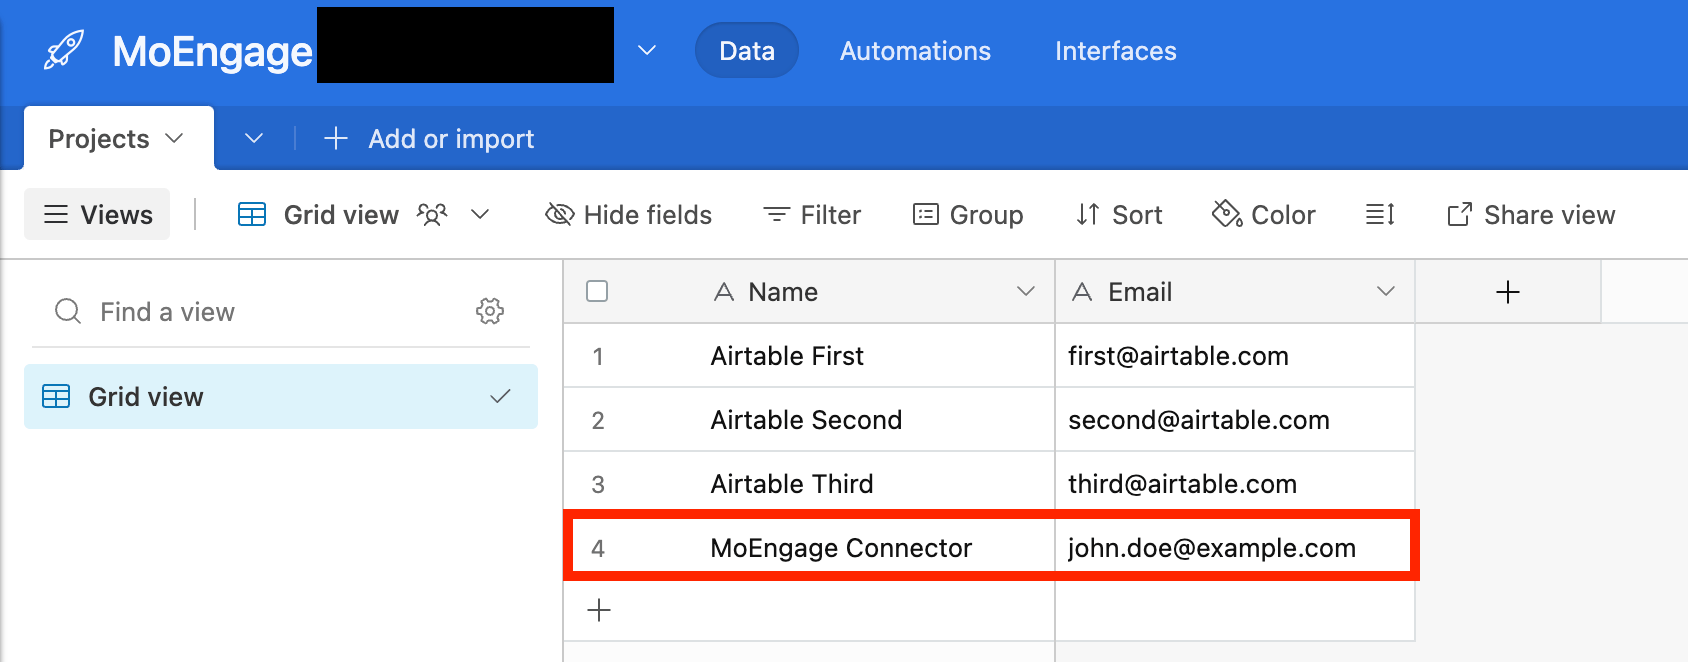Toggle the Views sidebar

click(97, 214)
